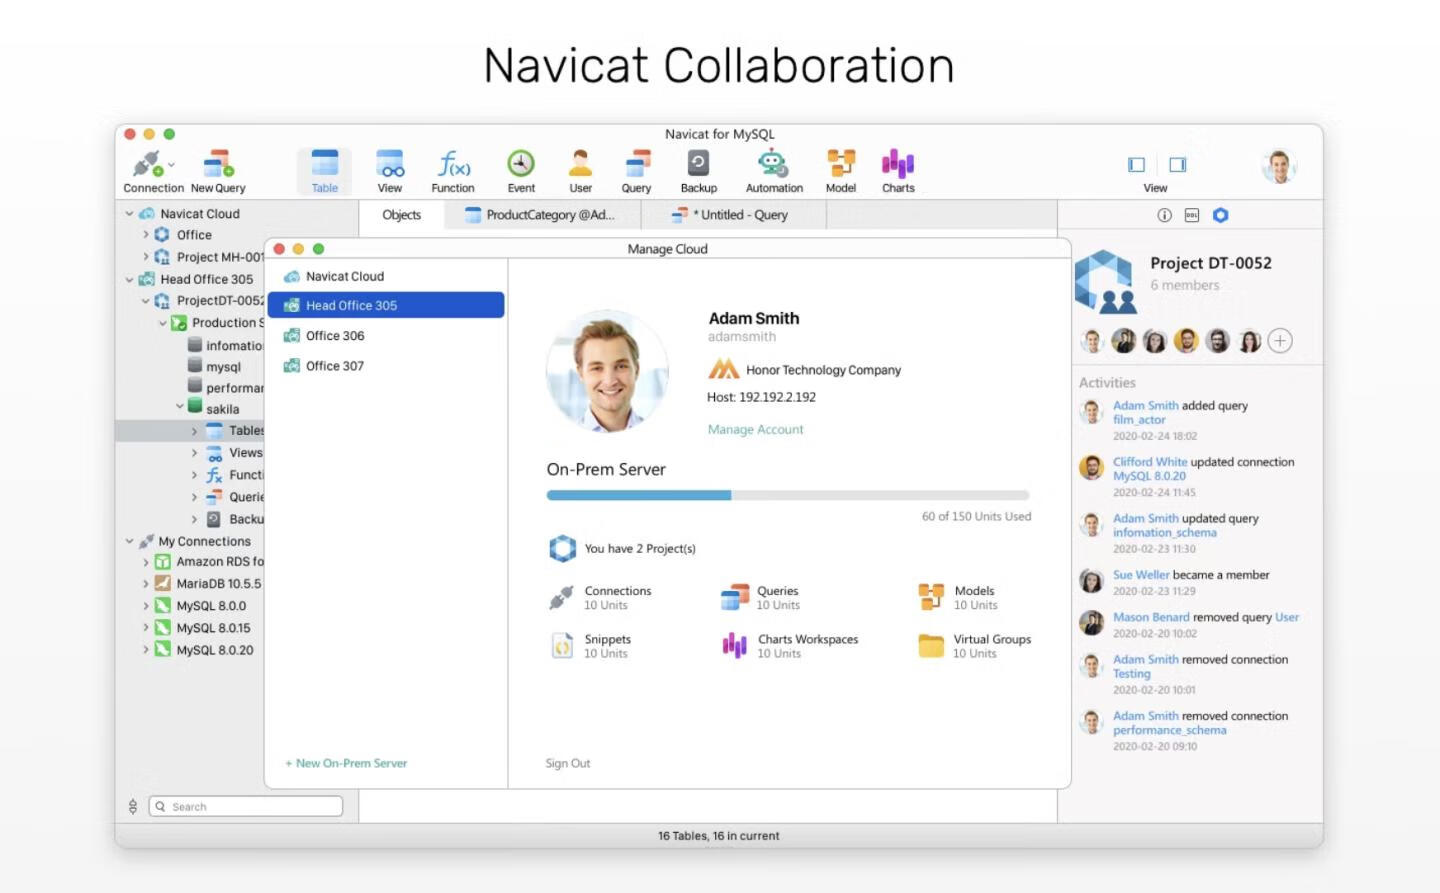Click the On-Prem Server usage bar
Viewport: 1440px width, 893px height.
pos(788,495)
